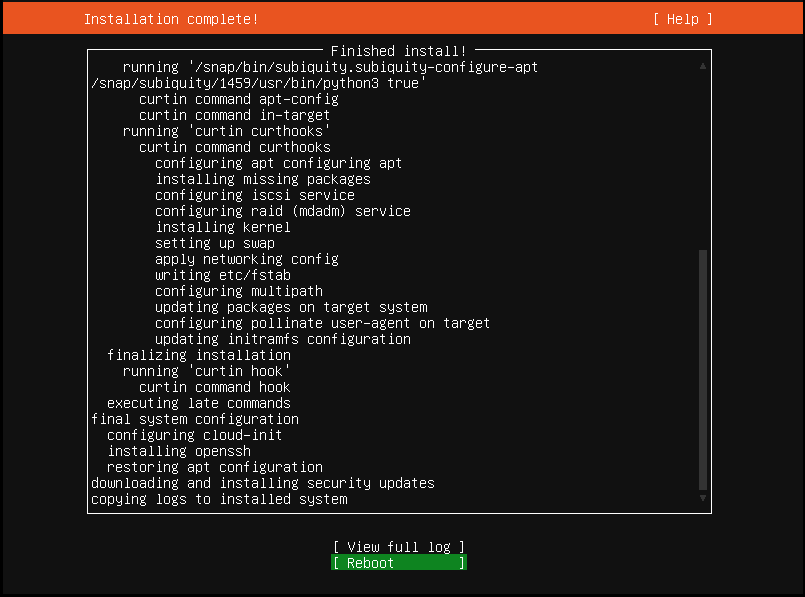805x597 pixels.
Task: Activate the Reboot button
Action: [x=397, y=563]
